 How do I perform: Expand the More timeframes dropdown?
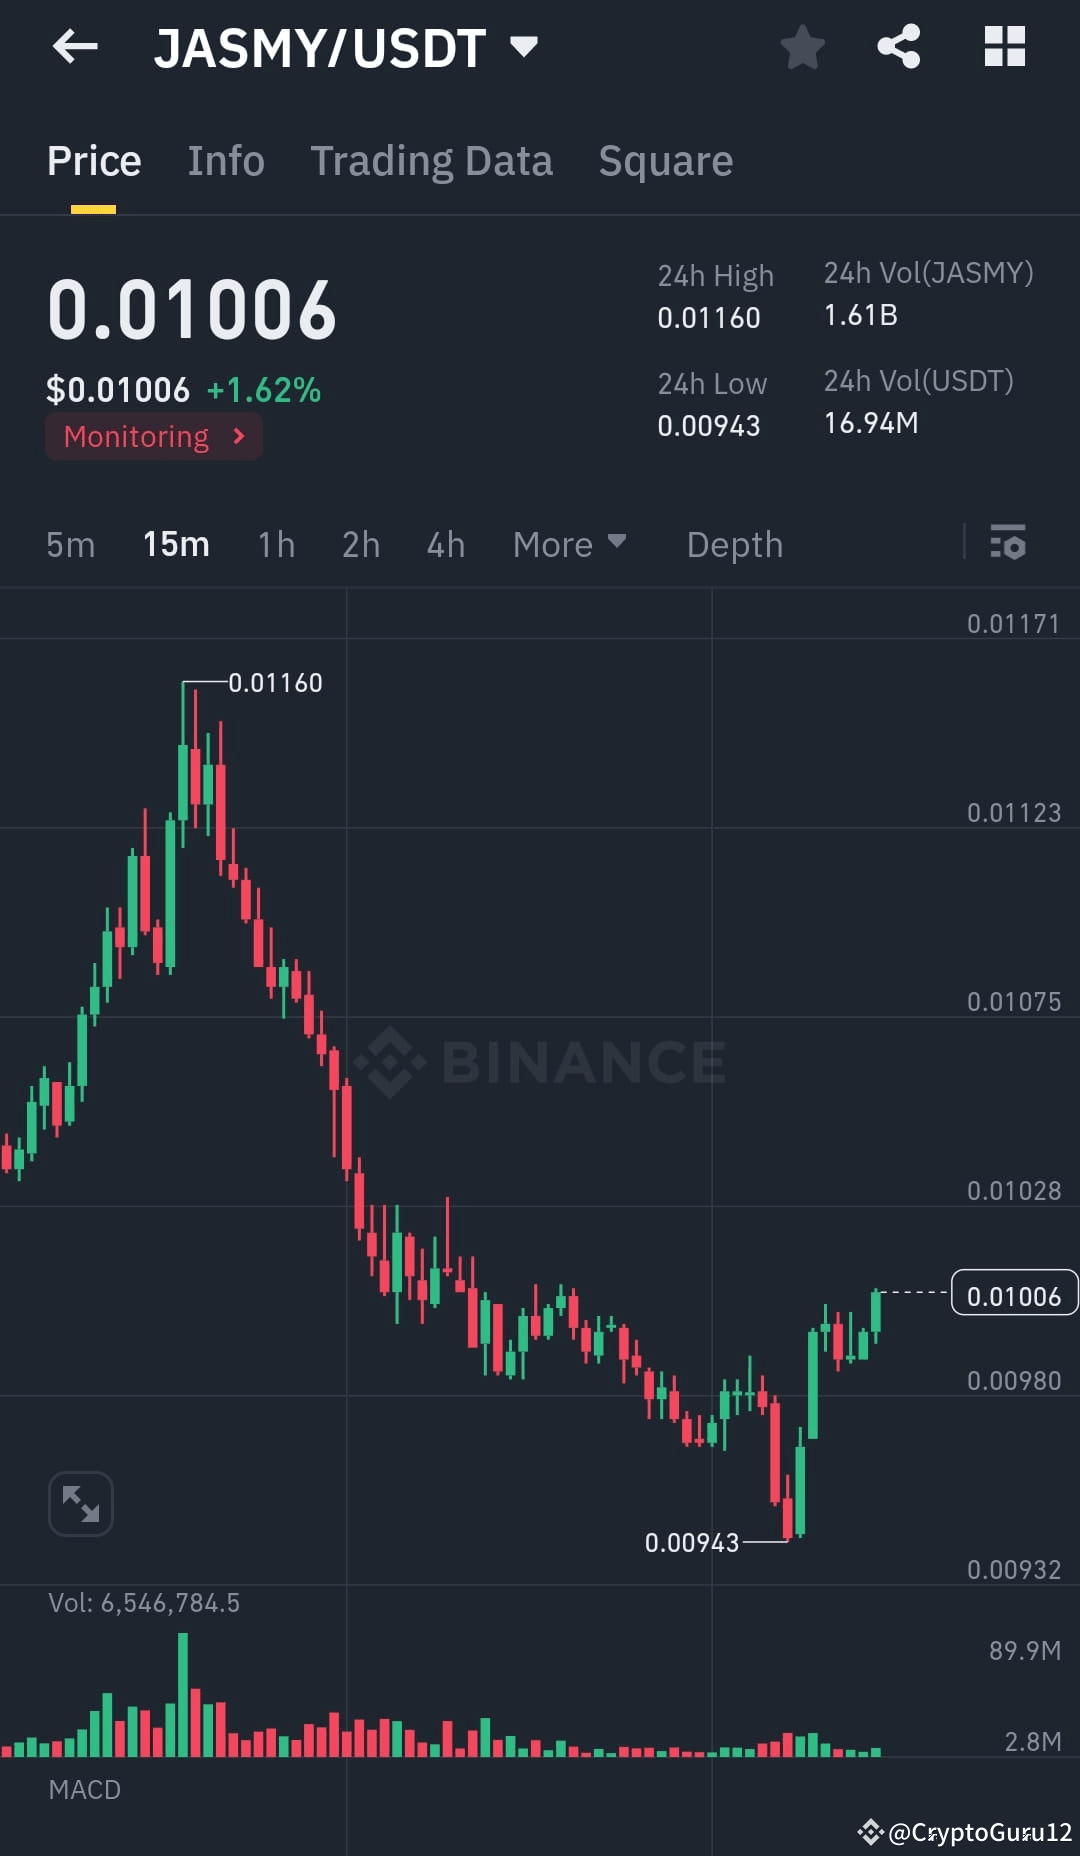coord(570,544)
